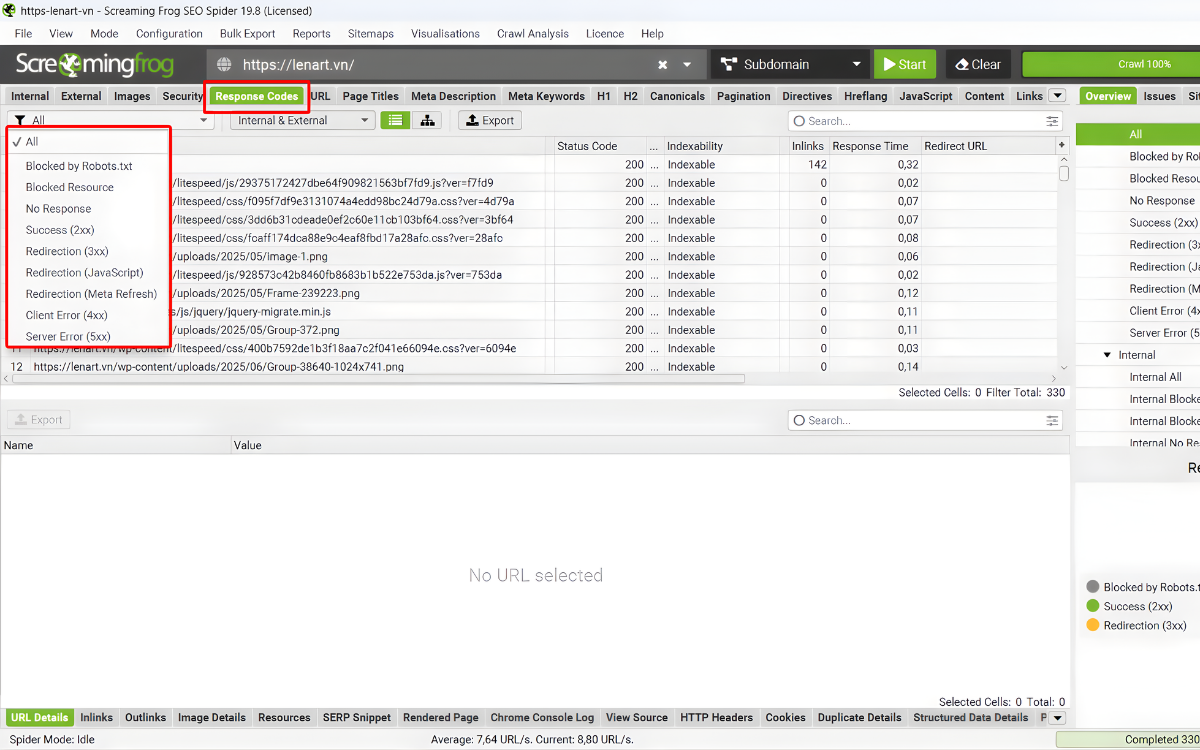Open search options in lower details panel
1200x750 pixels.
(1052, 421)
